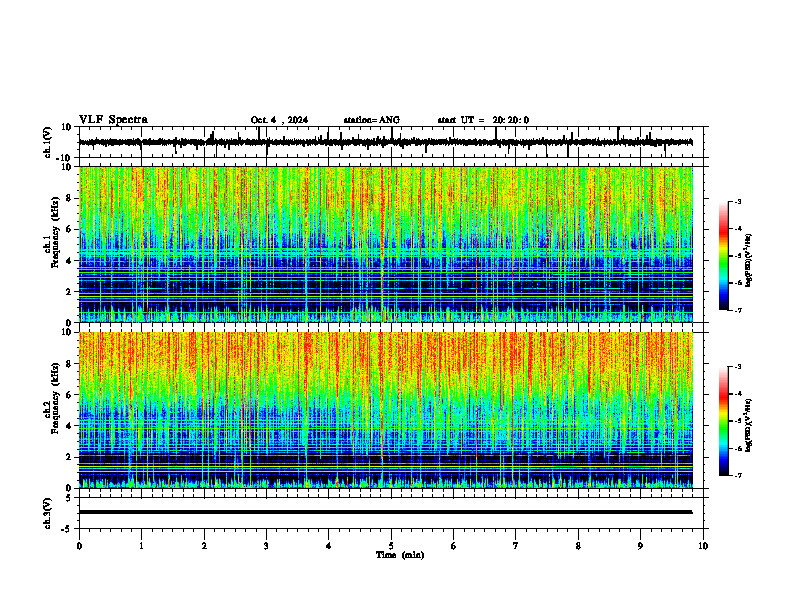Click the ch.3 flat black trace
The width and height of the screenshot is (792, 612).
tap(386, 512)
